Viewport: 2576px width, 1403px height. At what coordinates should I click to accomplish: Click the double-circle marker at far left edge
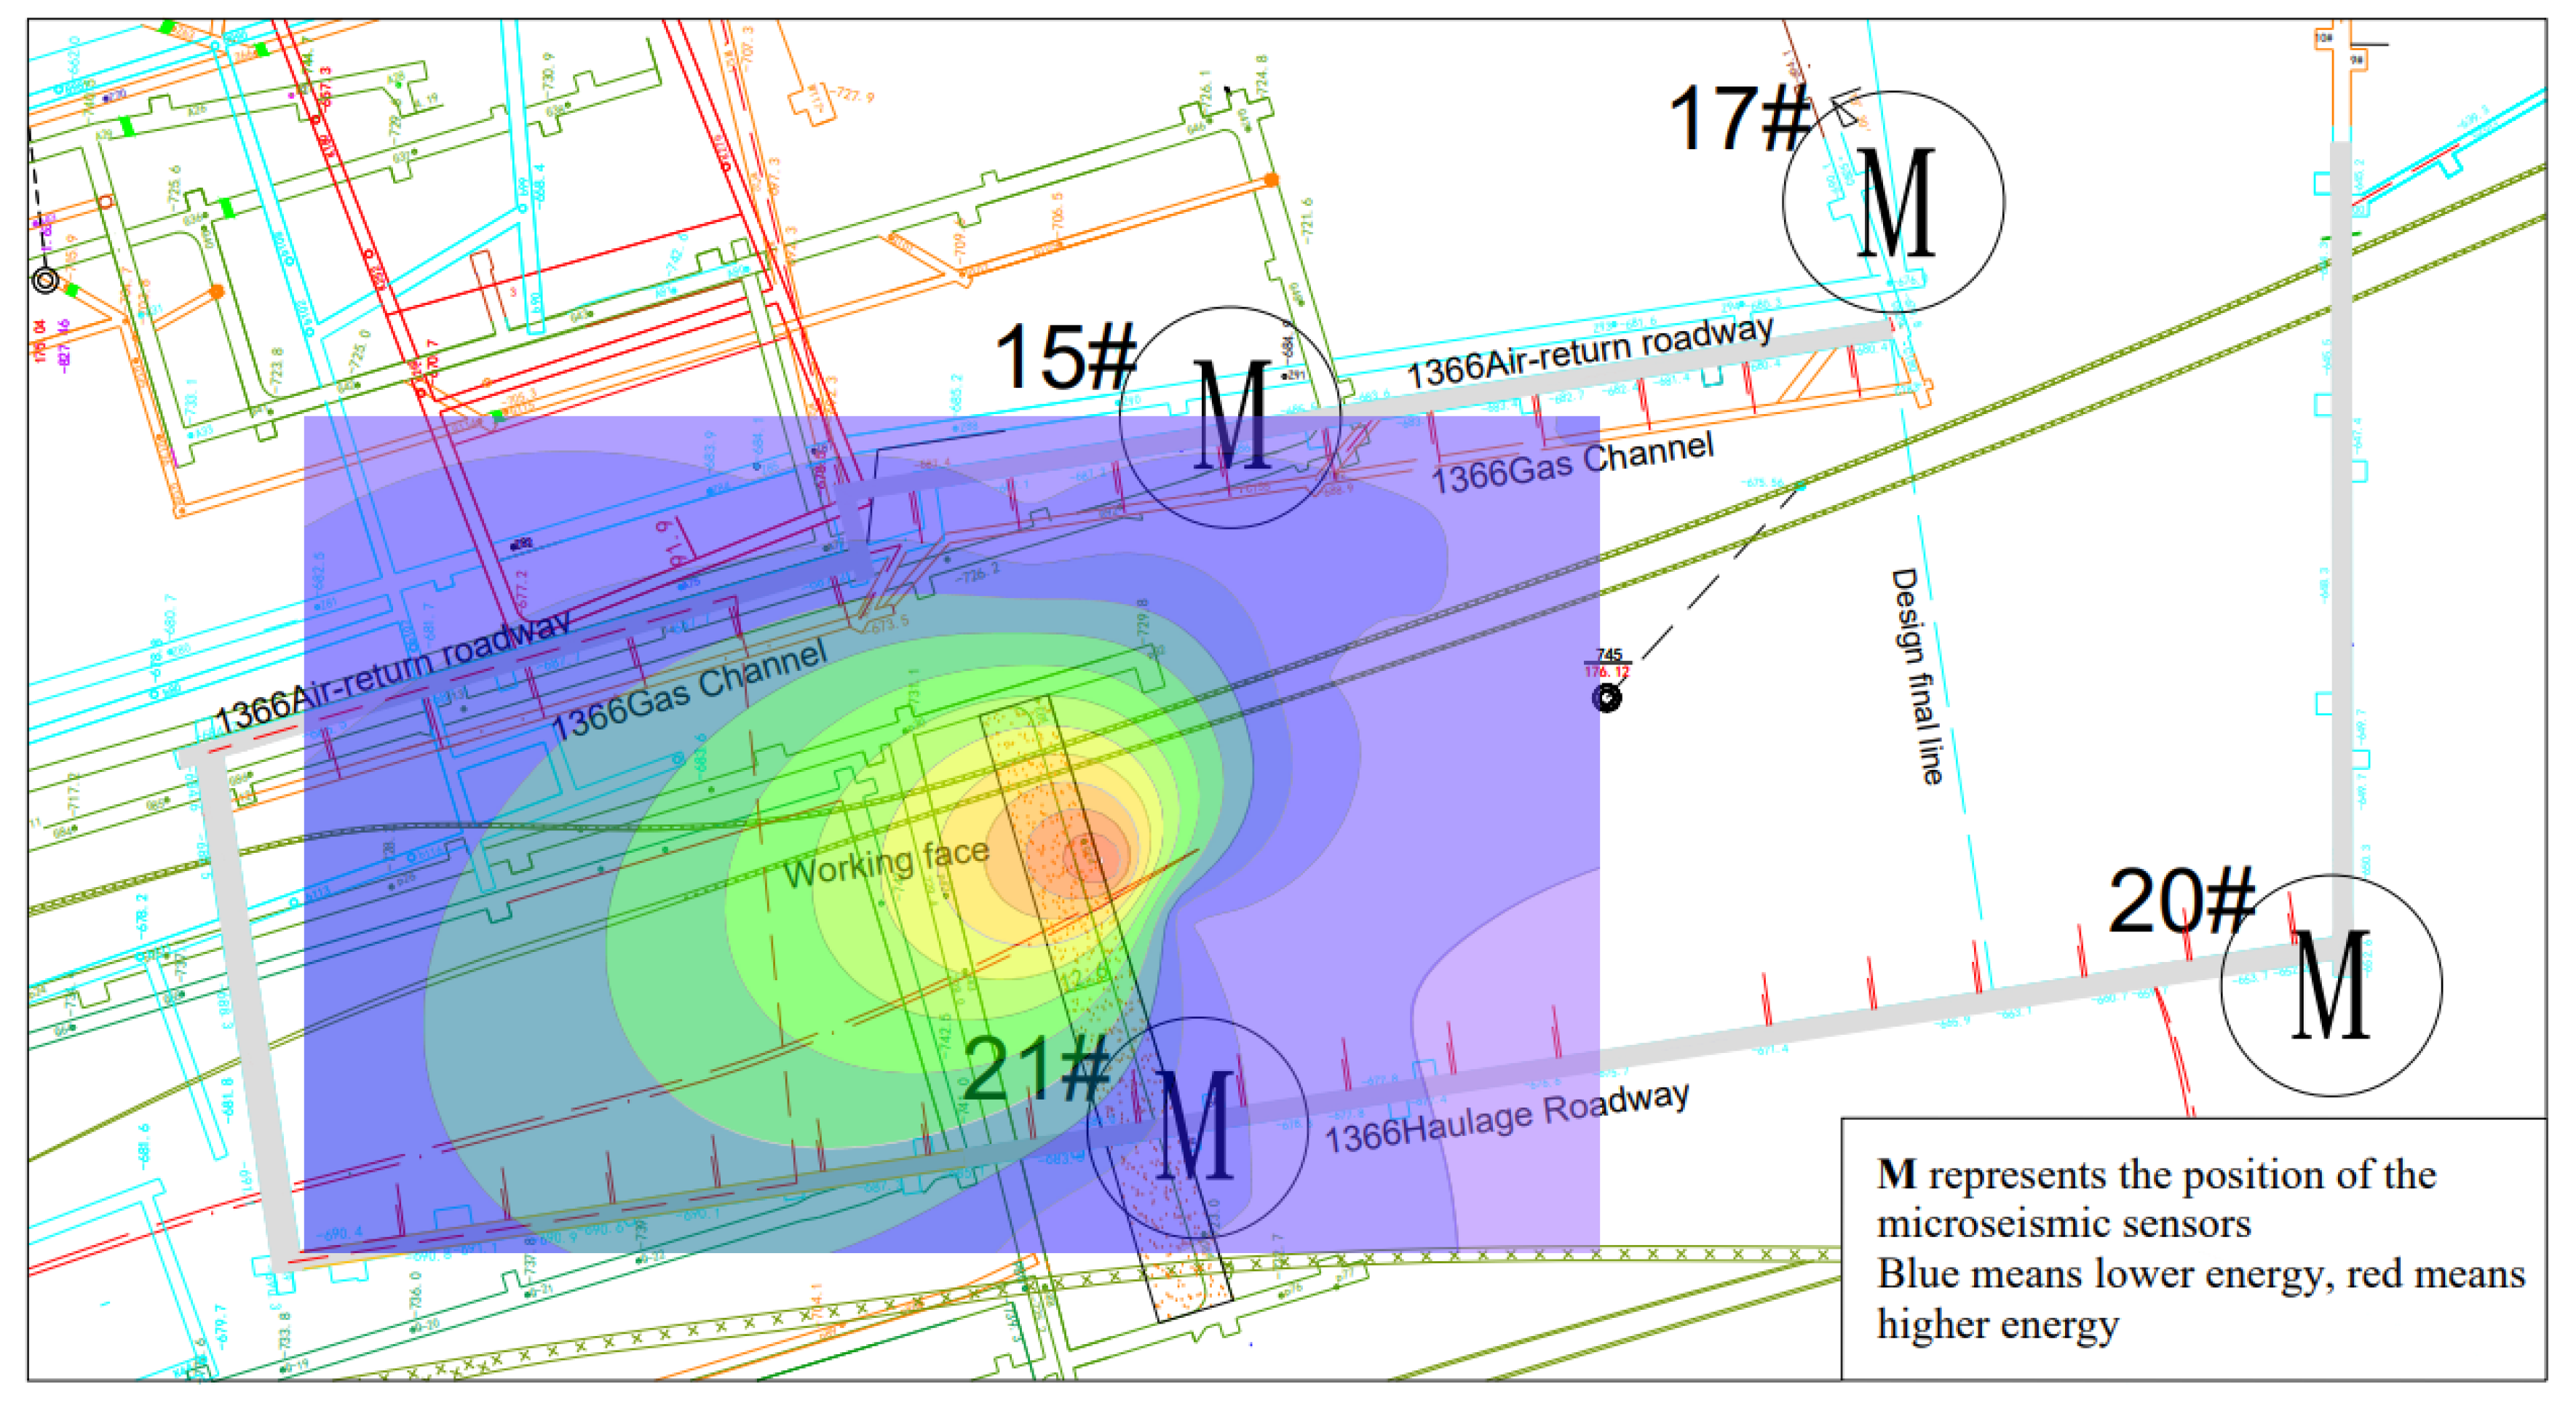pos(45,280)
